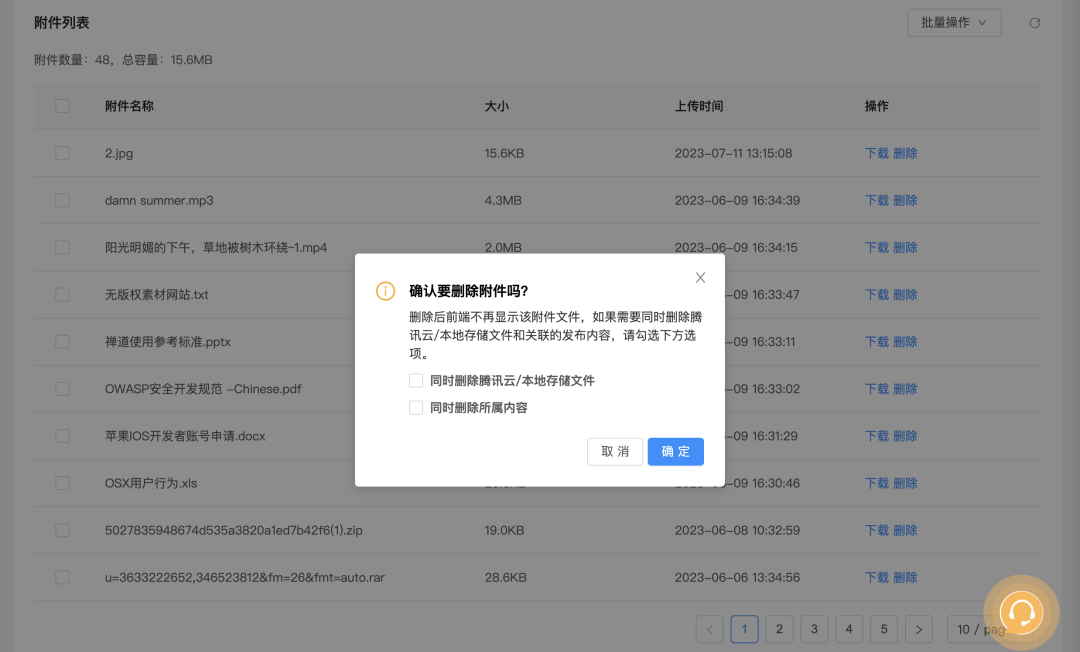This screenshot has height=652, width=1080.
Task: Delete damn summer.mp3 via its 删除 link
Action: (906, 200)
